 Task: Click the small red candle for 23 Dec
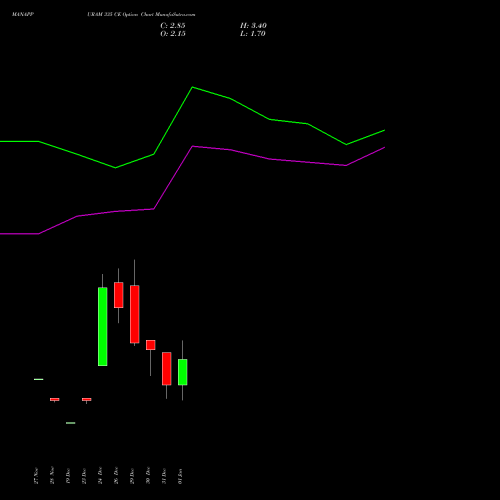click(87, 399)
